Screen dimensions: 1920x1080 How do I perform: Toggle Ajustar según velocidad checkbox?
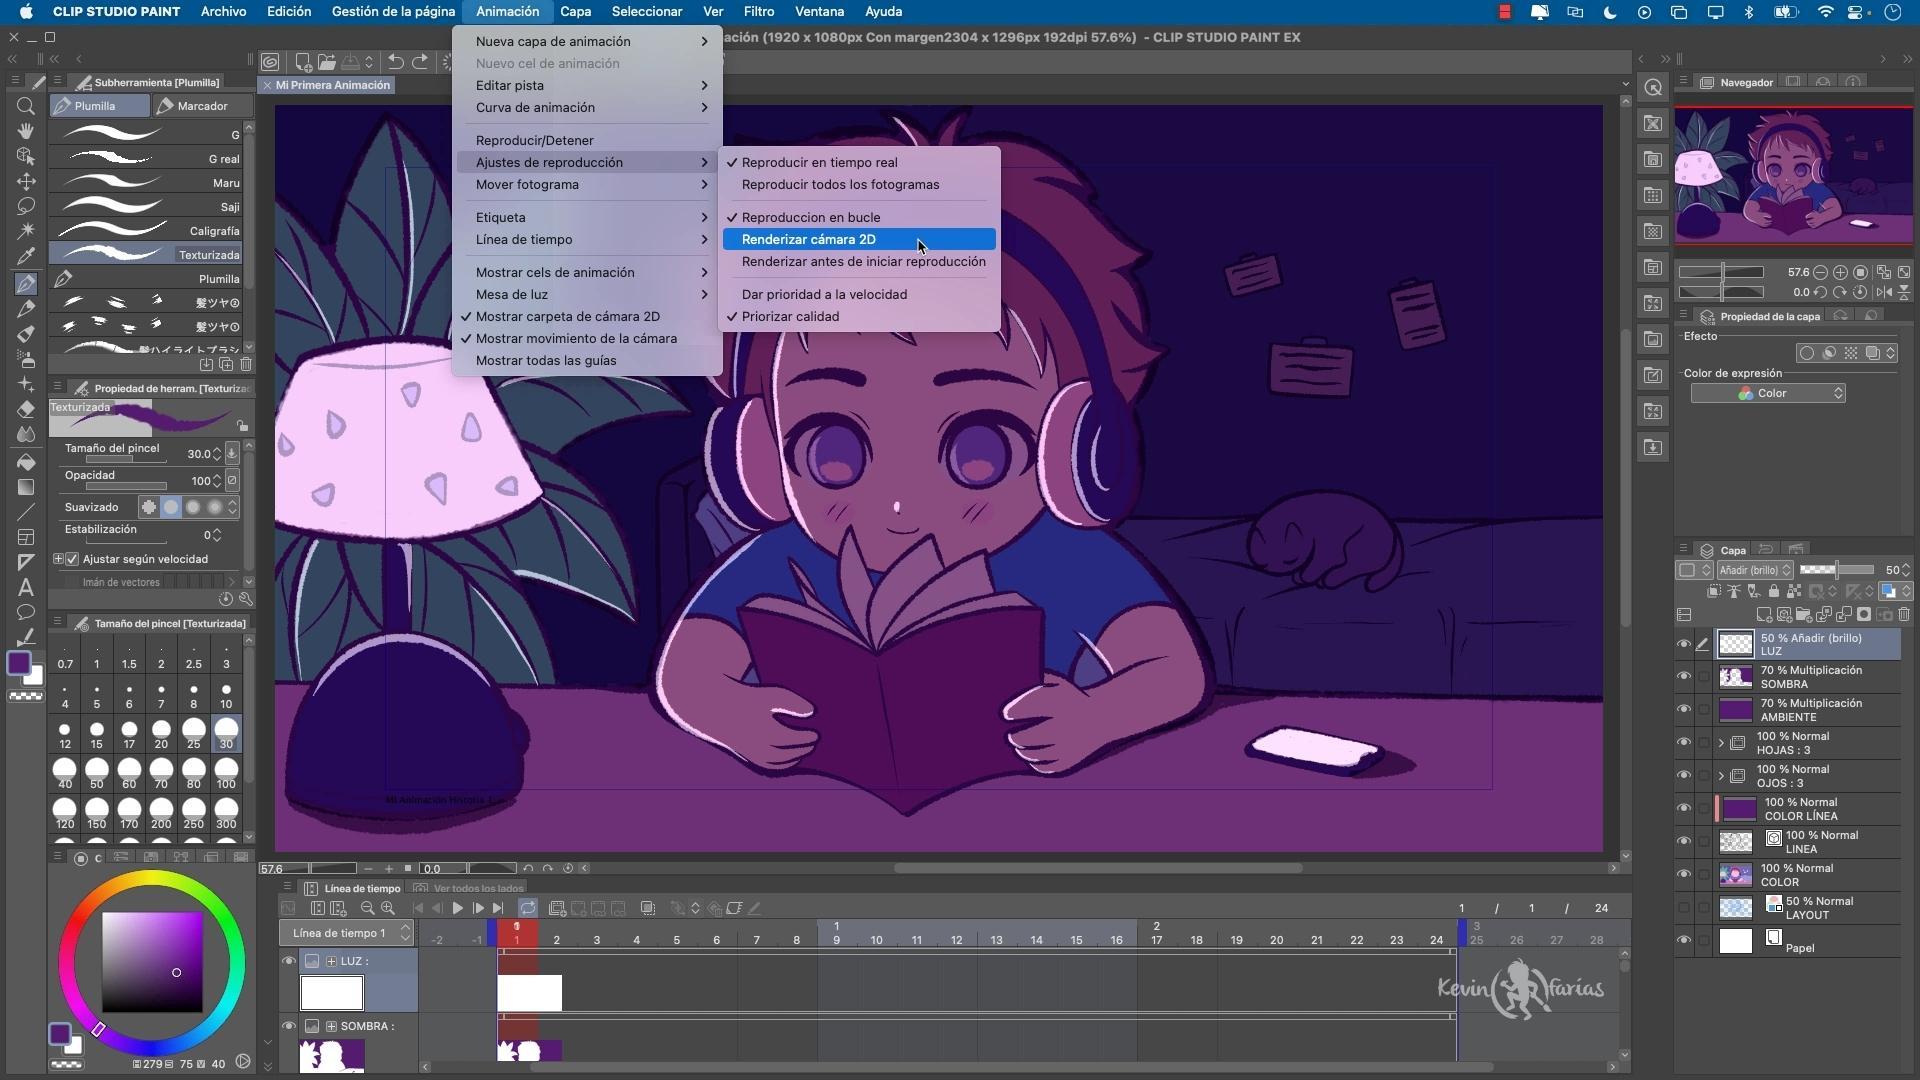pyautogui.click(x=72, y=560)
